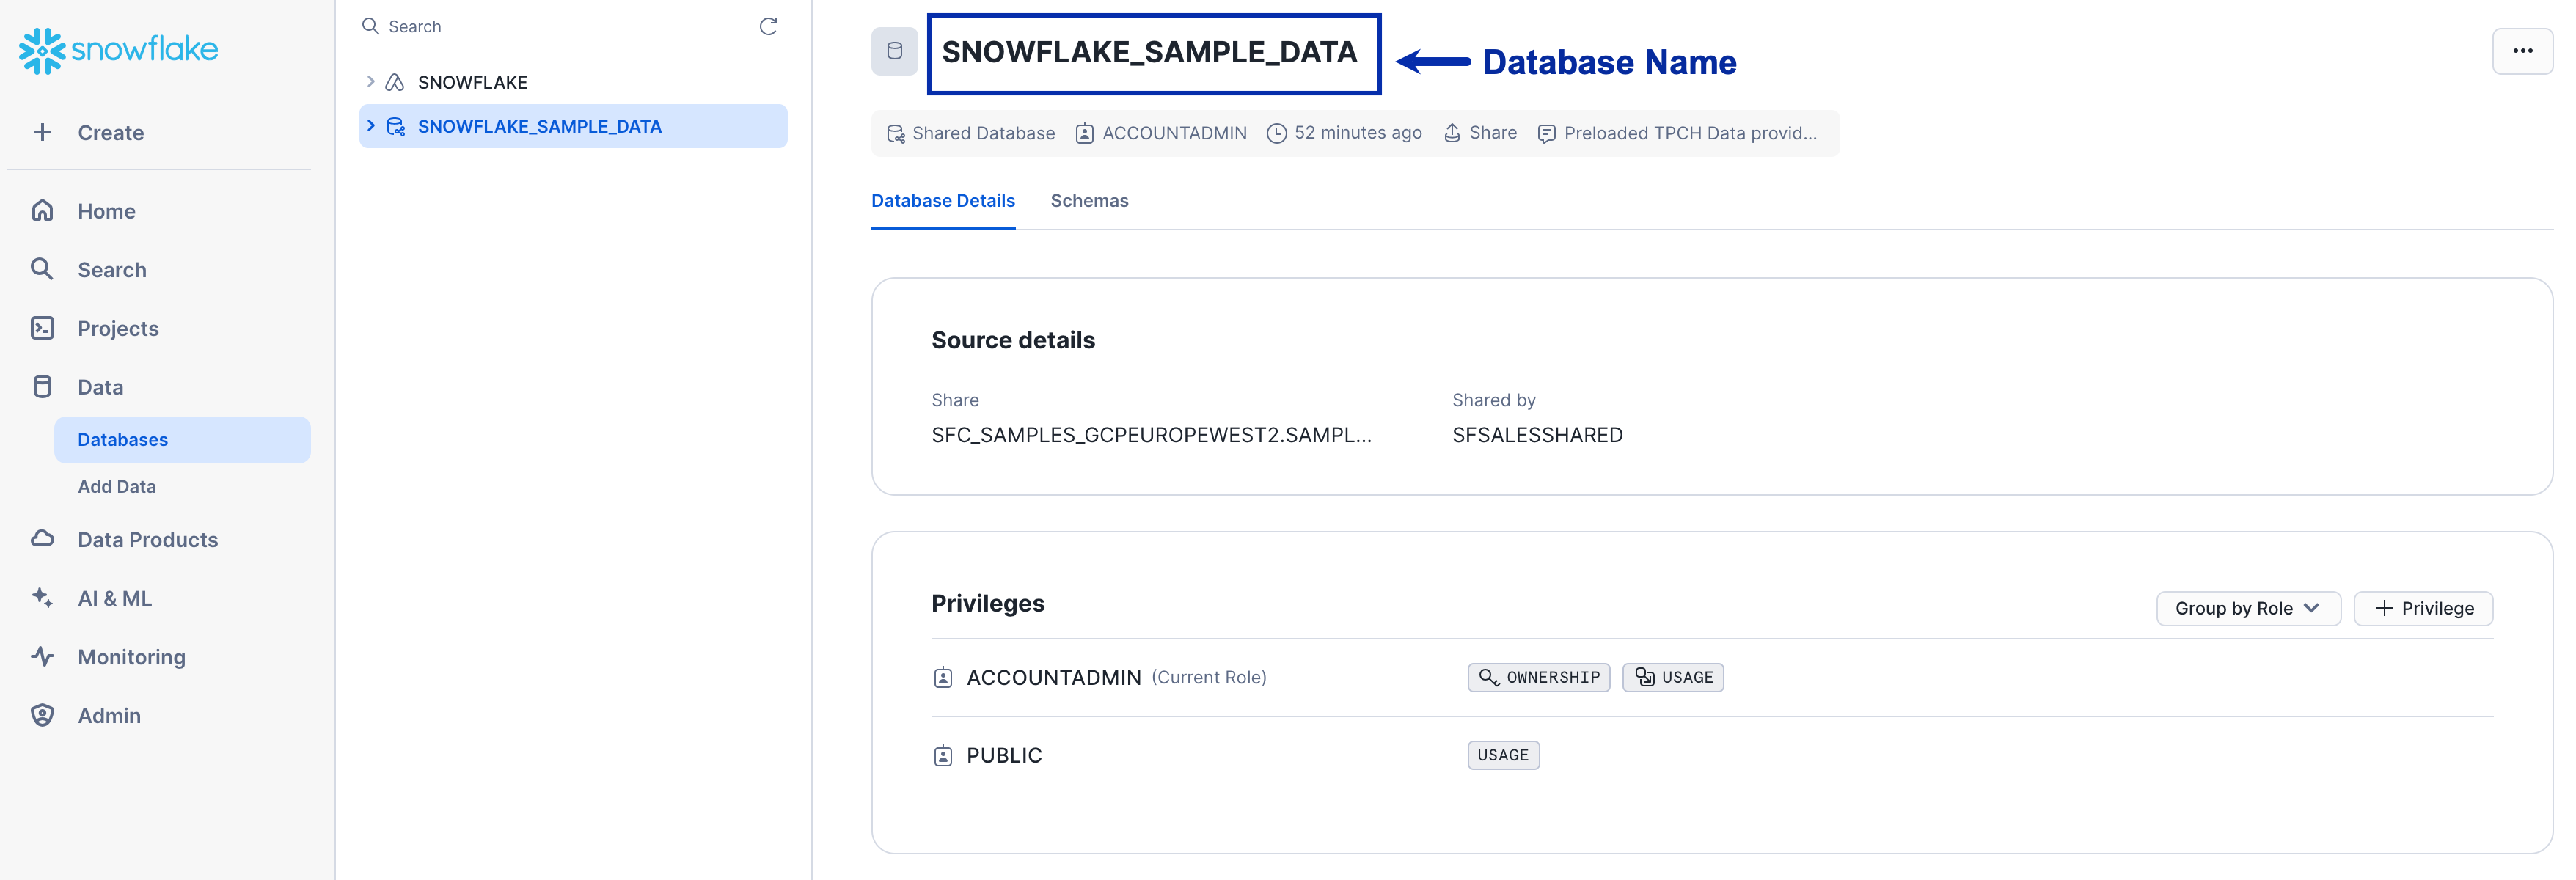Viewport: 2576px width, 880px height.
Task: Select the Database Details tab
Action: click(x=942, y=201)
